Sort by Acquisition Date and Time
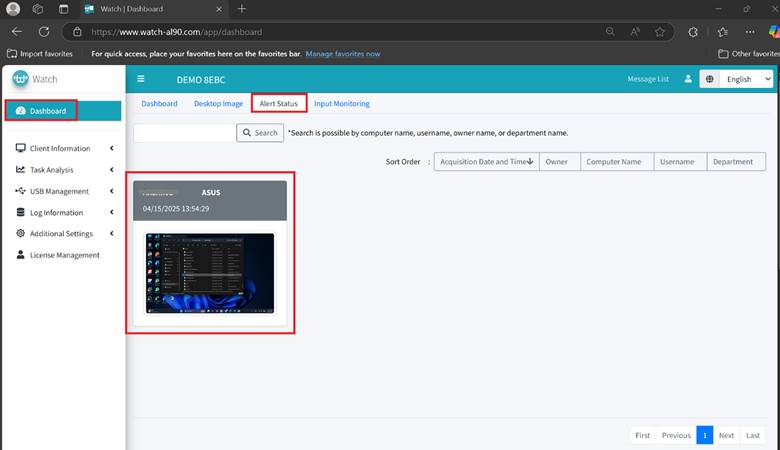The height and width of the screenshot is (450, 780). coord(486,161)
